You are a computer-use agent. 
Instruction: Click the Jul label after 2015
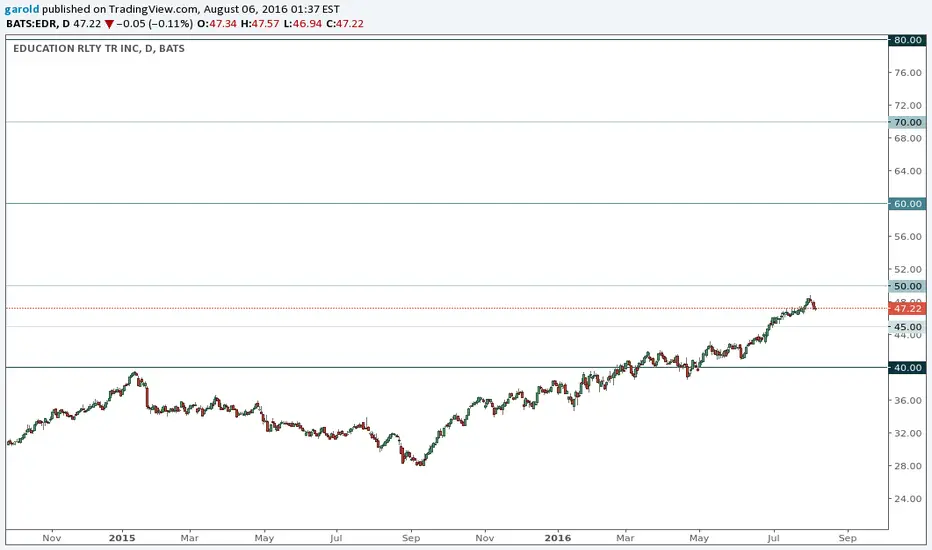[x=336, y=538]
